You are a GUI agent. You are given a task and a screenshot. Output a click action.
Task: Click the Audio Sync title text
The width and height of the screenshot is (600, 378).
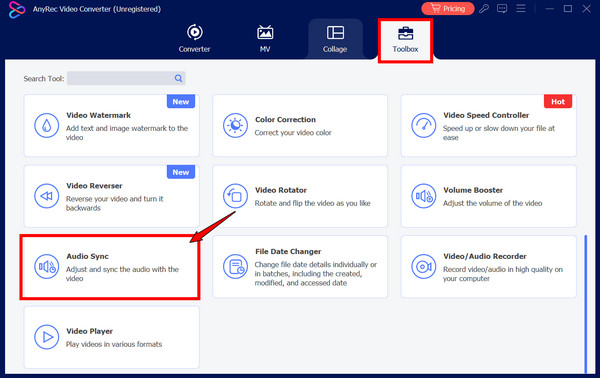coord(88,256)
